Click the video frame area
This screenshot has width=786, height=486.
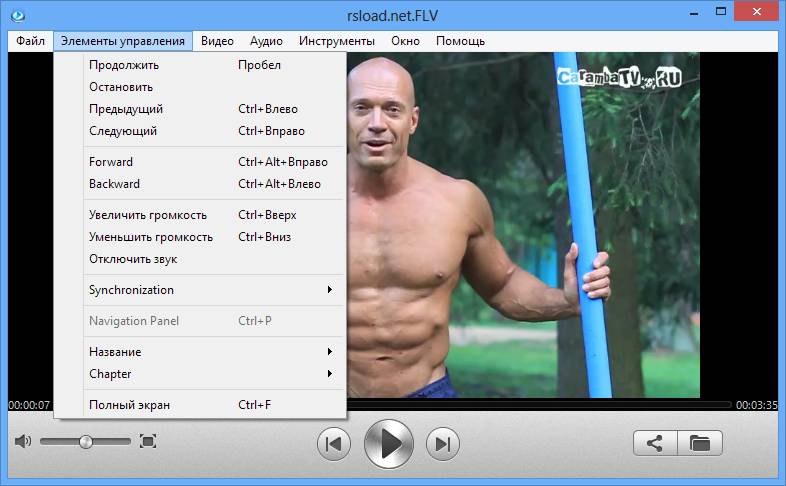[523, 225]
